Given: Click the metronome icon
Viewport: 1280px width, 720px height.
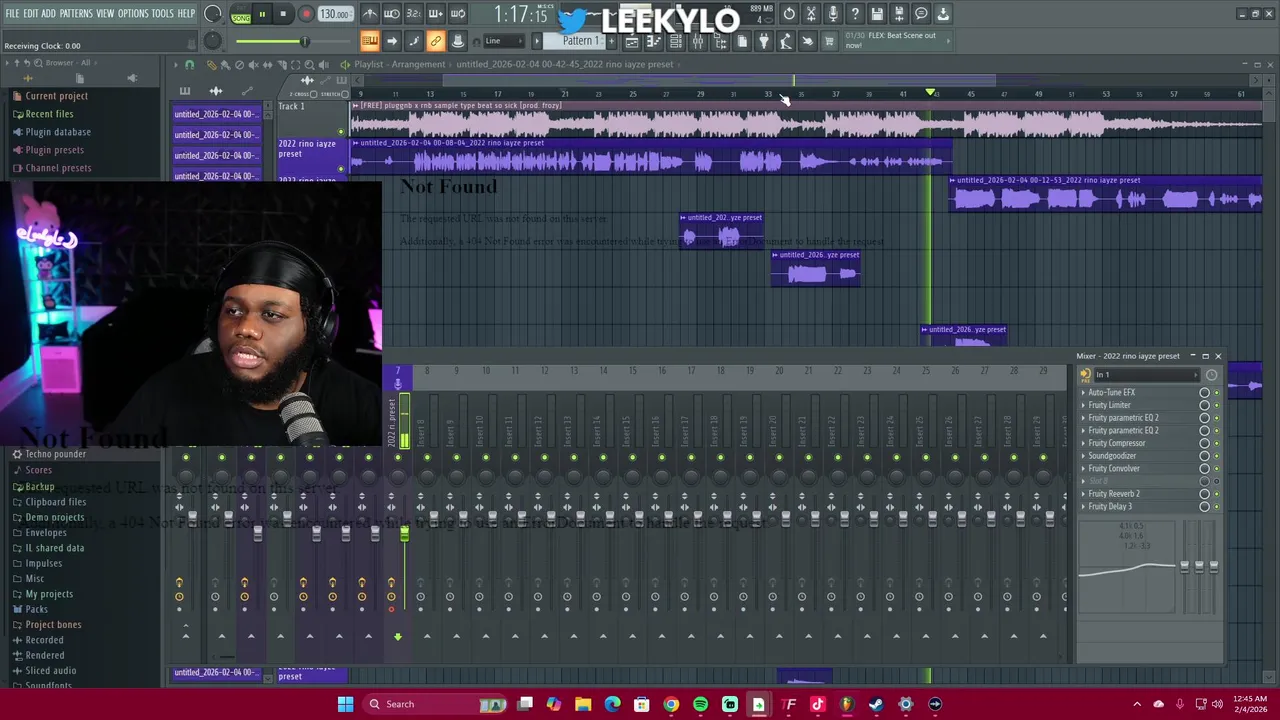Looking at the screenshot, I should click(x=370, y=14).
